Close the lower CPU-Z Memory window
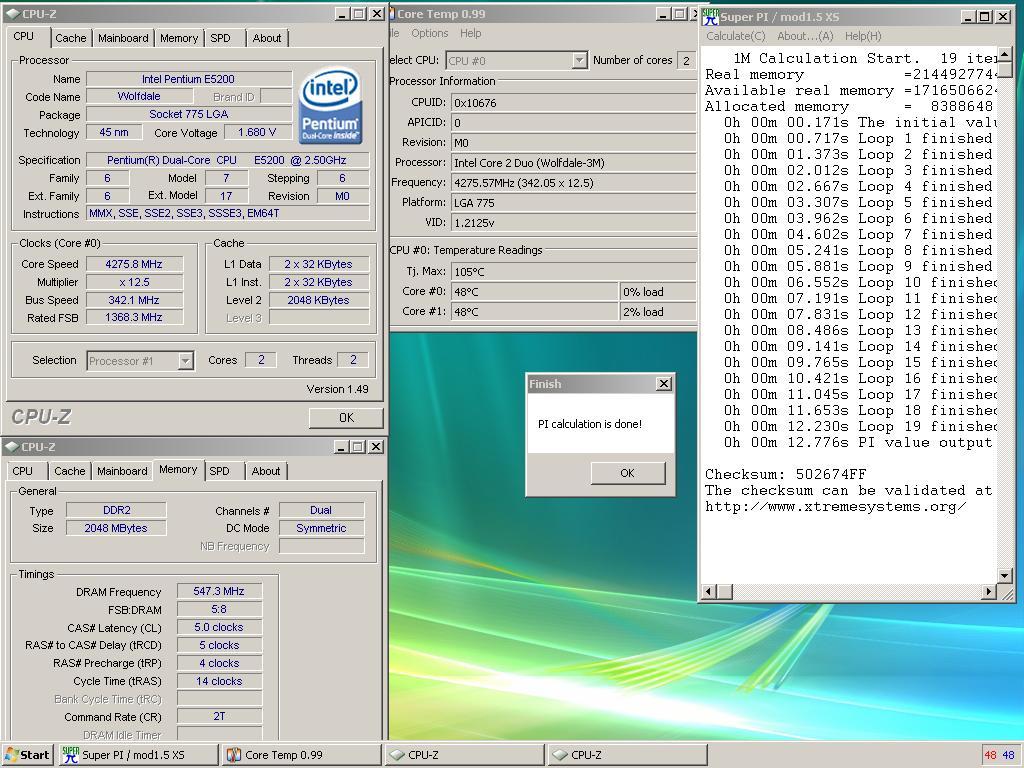Viewport: 1024px width, 768px height. [x=376, y=447]
